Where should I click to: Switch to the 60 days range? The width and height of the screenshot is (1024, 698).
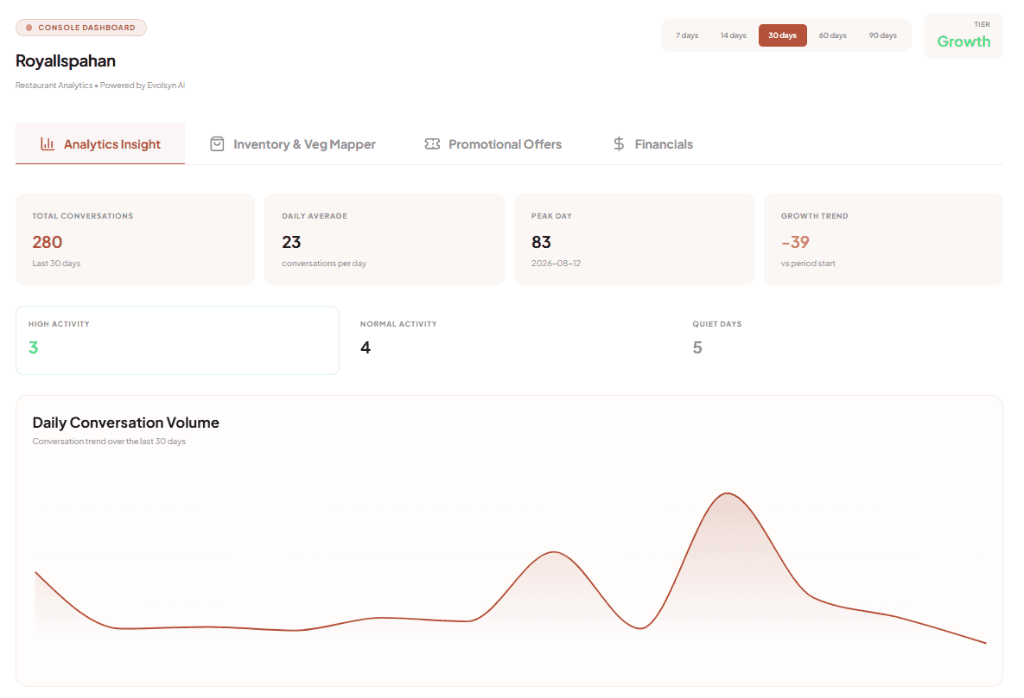pos(833,35)
